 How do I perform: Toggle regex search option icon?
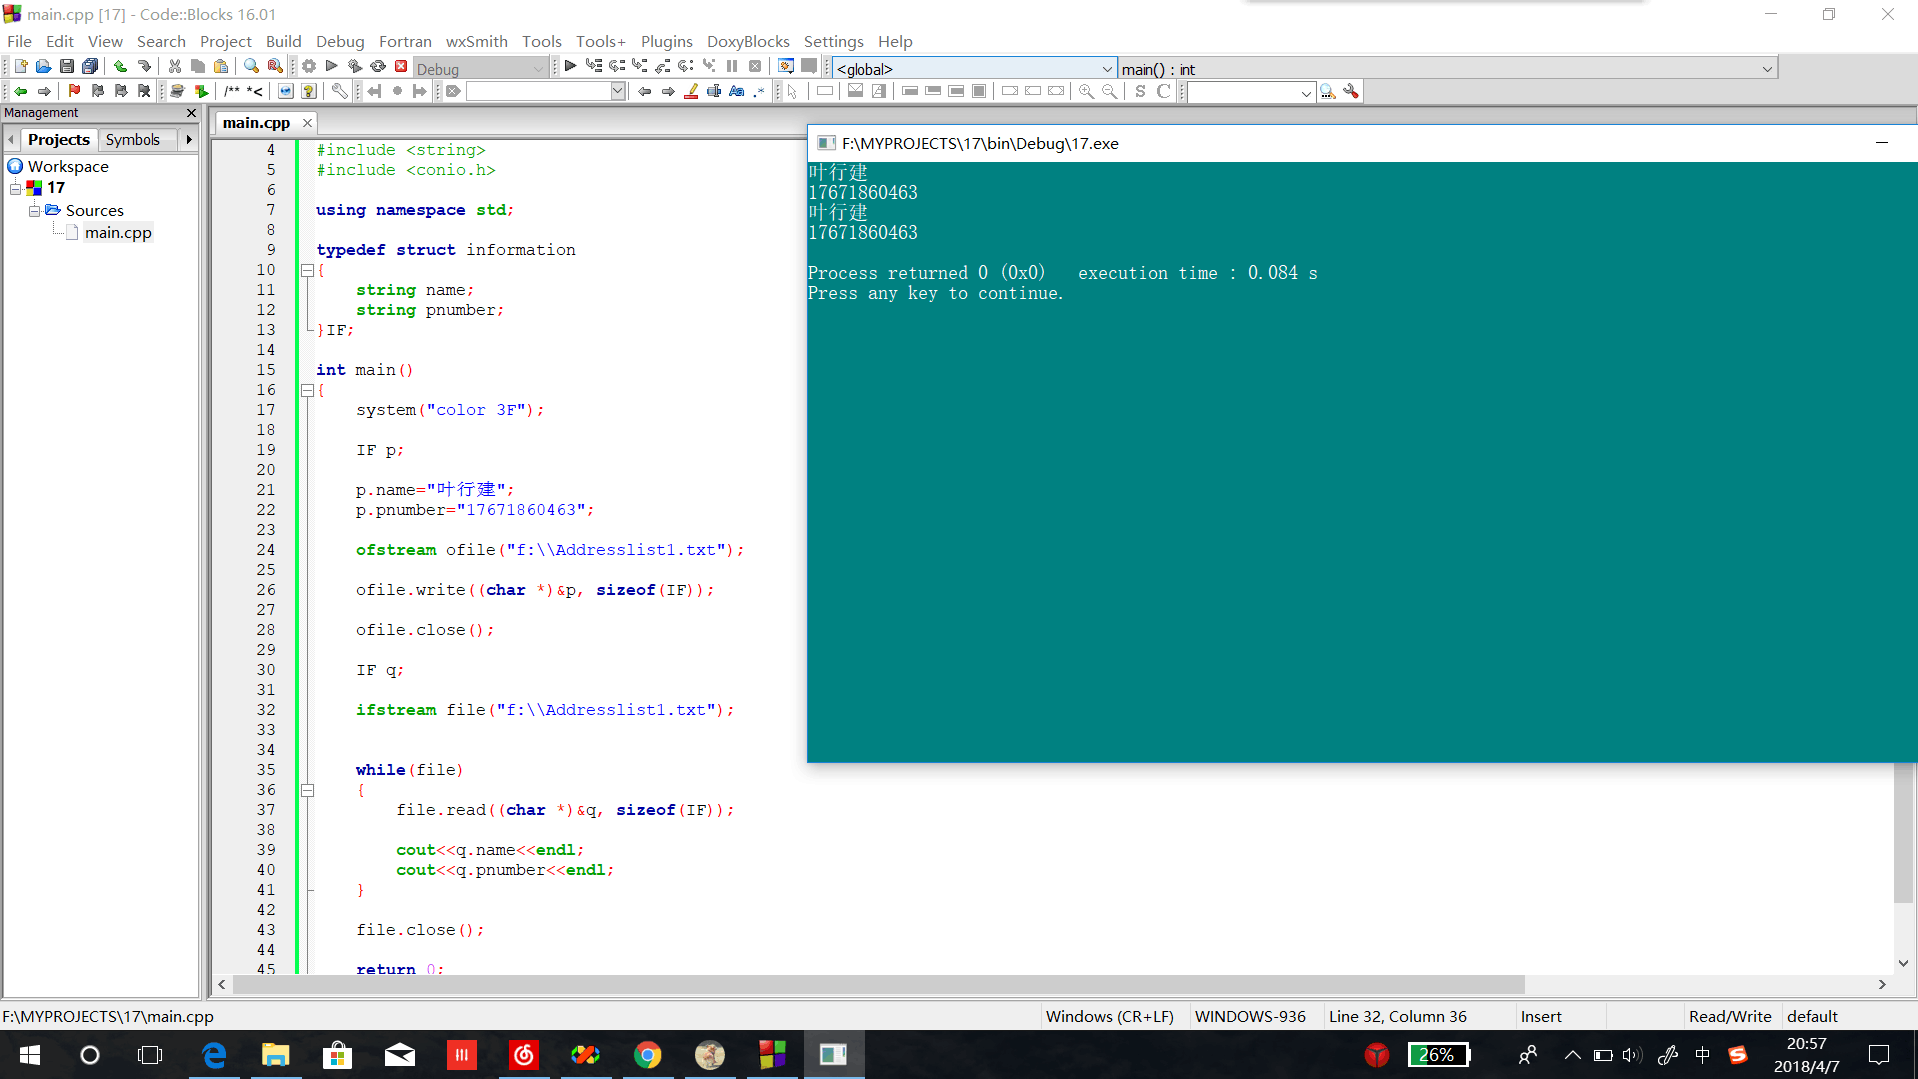[759, 91]
